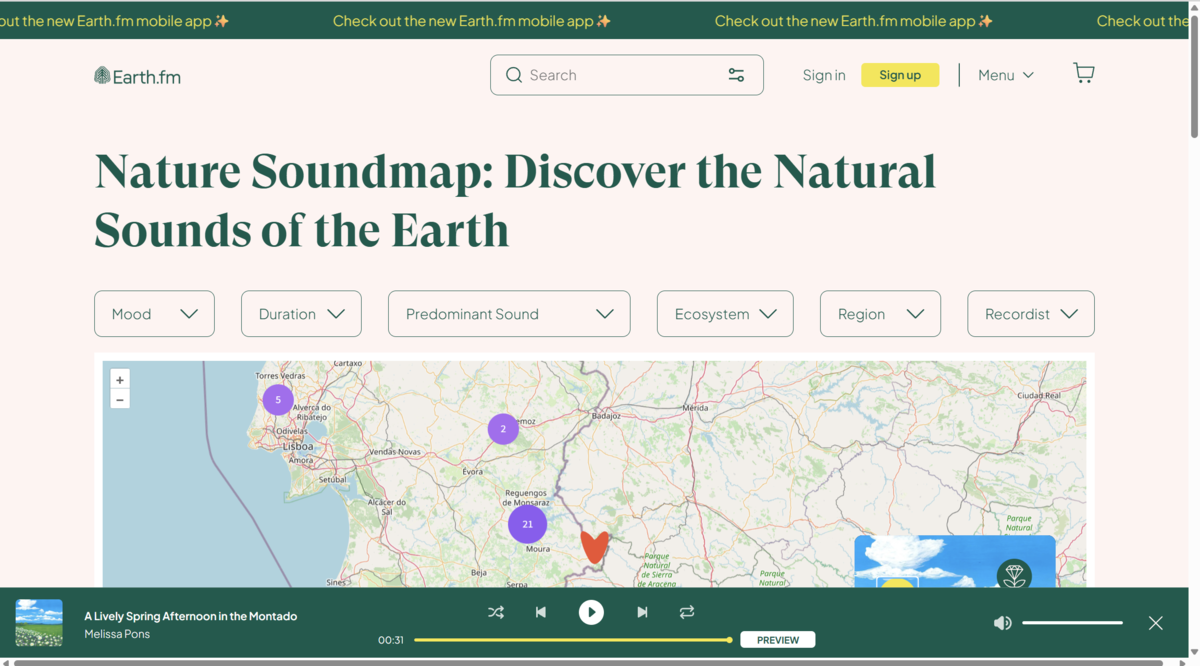The width and height of the screenshot is (1200, 666).
Task: Click the 00:31 elapsed time
Action: click(391, 640)
